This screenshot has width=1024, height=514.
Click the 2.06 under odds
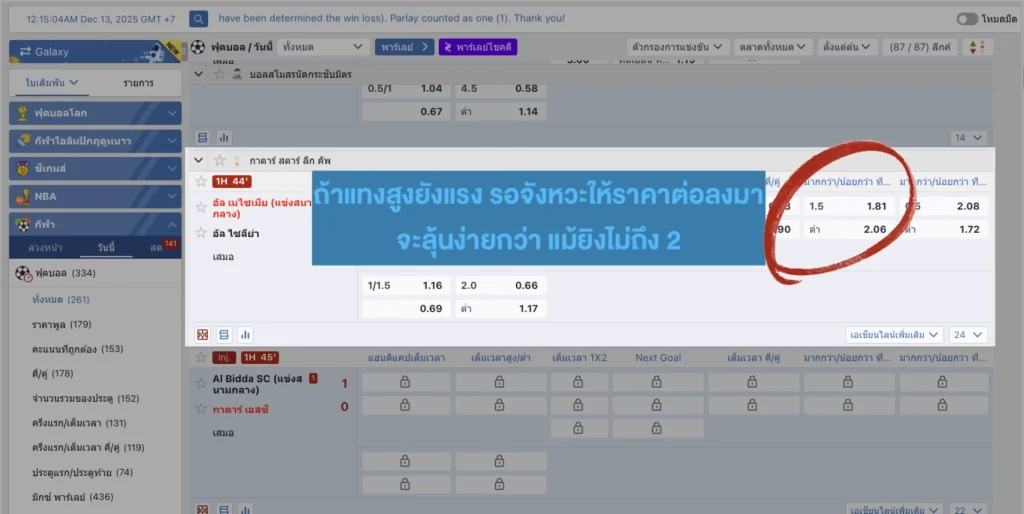874,229
